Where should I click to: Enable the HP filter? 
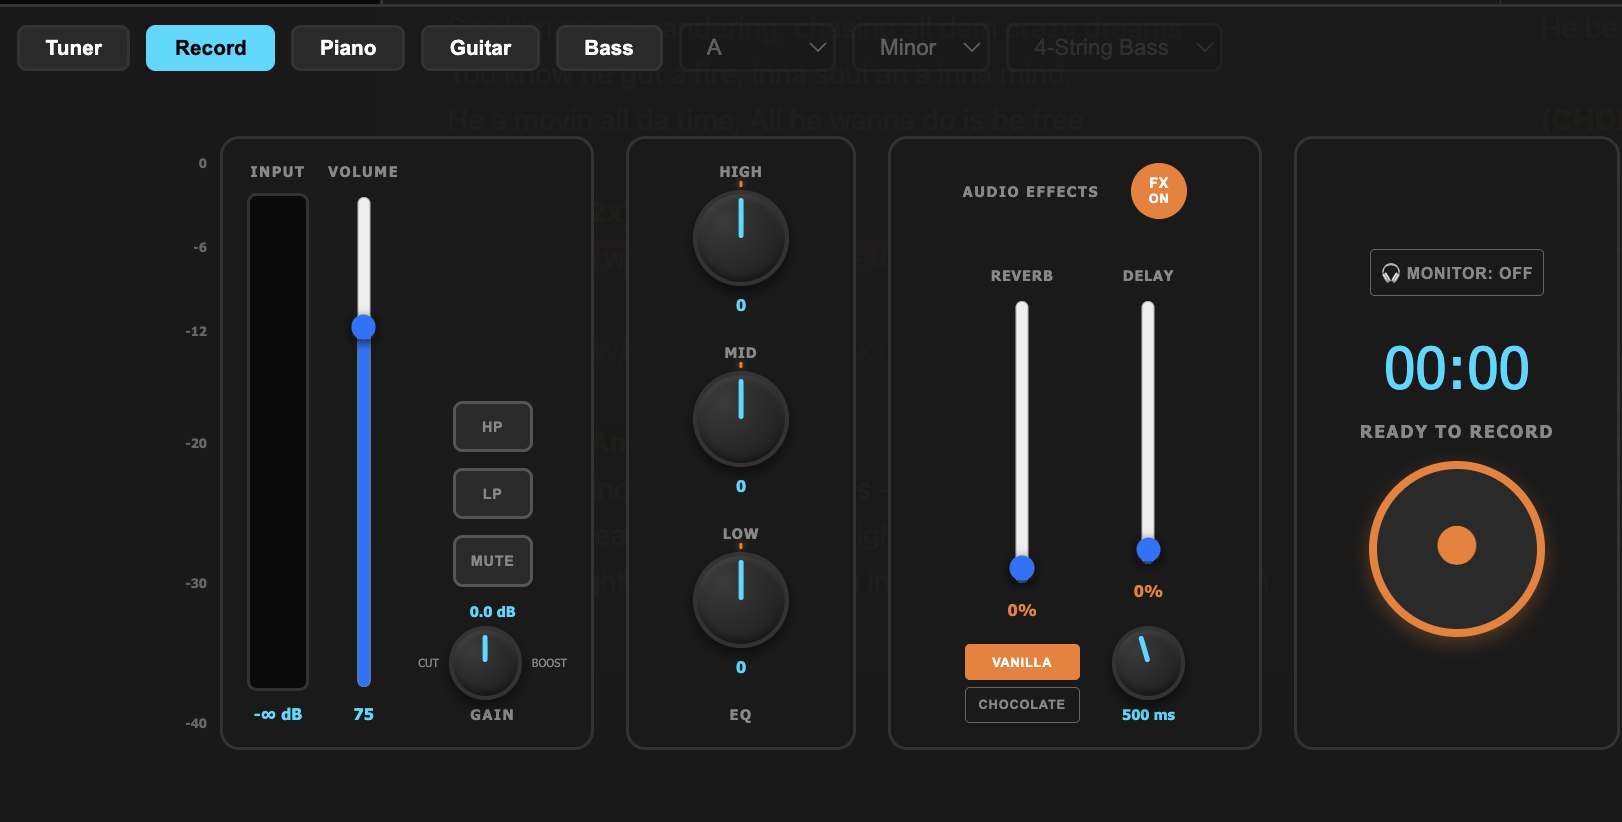[492, 427]
